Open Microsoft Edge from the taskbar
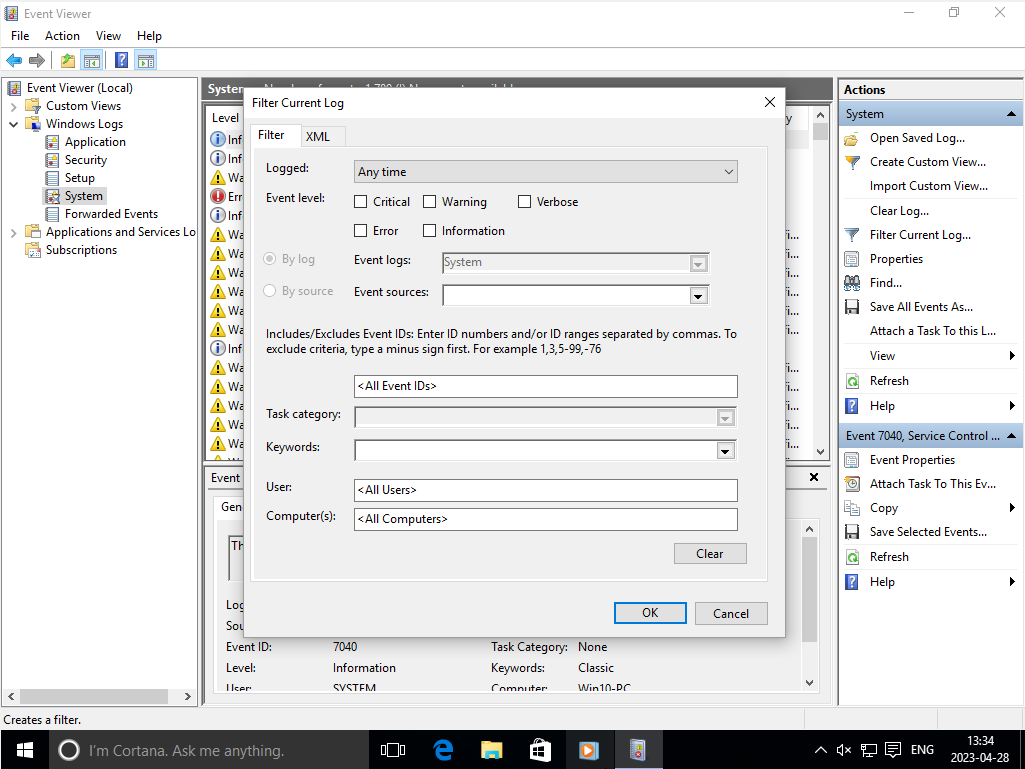Screen dimensions: 1025x769 pos(443,749)
